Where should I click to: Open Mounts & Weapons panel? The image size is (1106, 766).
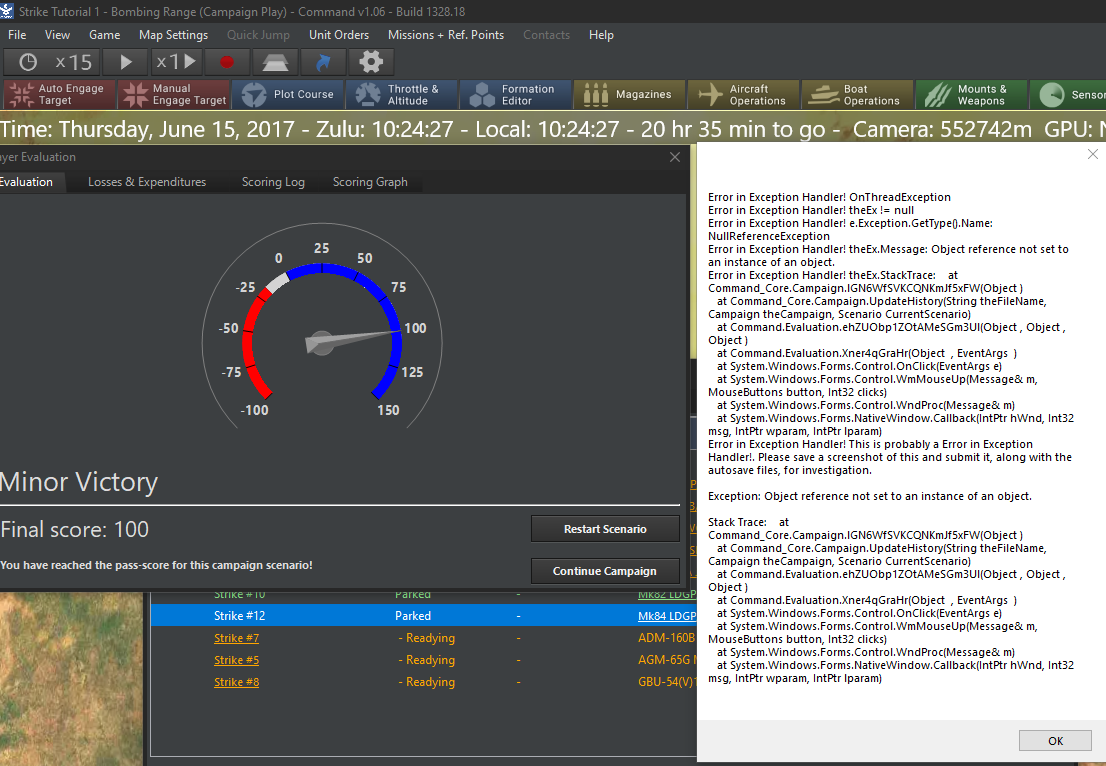(971, 95)
